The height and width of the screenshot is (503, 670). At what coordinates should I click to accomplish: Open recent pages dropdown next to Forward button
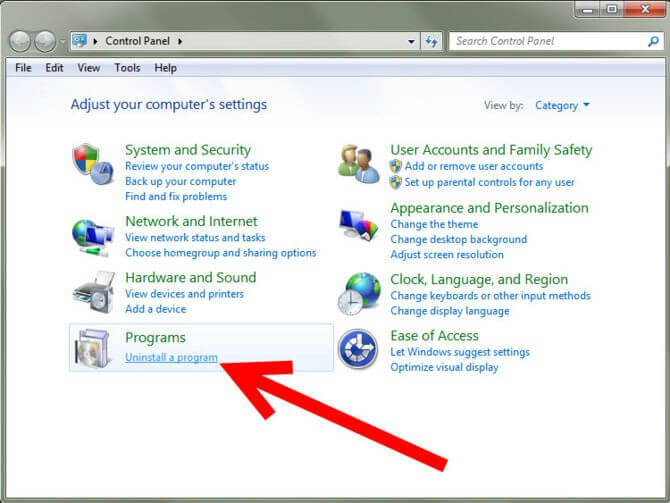62,41
